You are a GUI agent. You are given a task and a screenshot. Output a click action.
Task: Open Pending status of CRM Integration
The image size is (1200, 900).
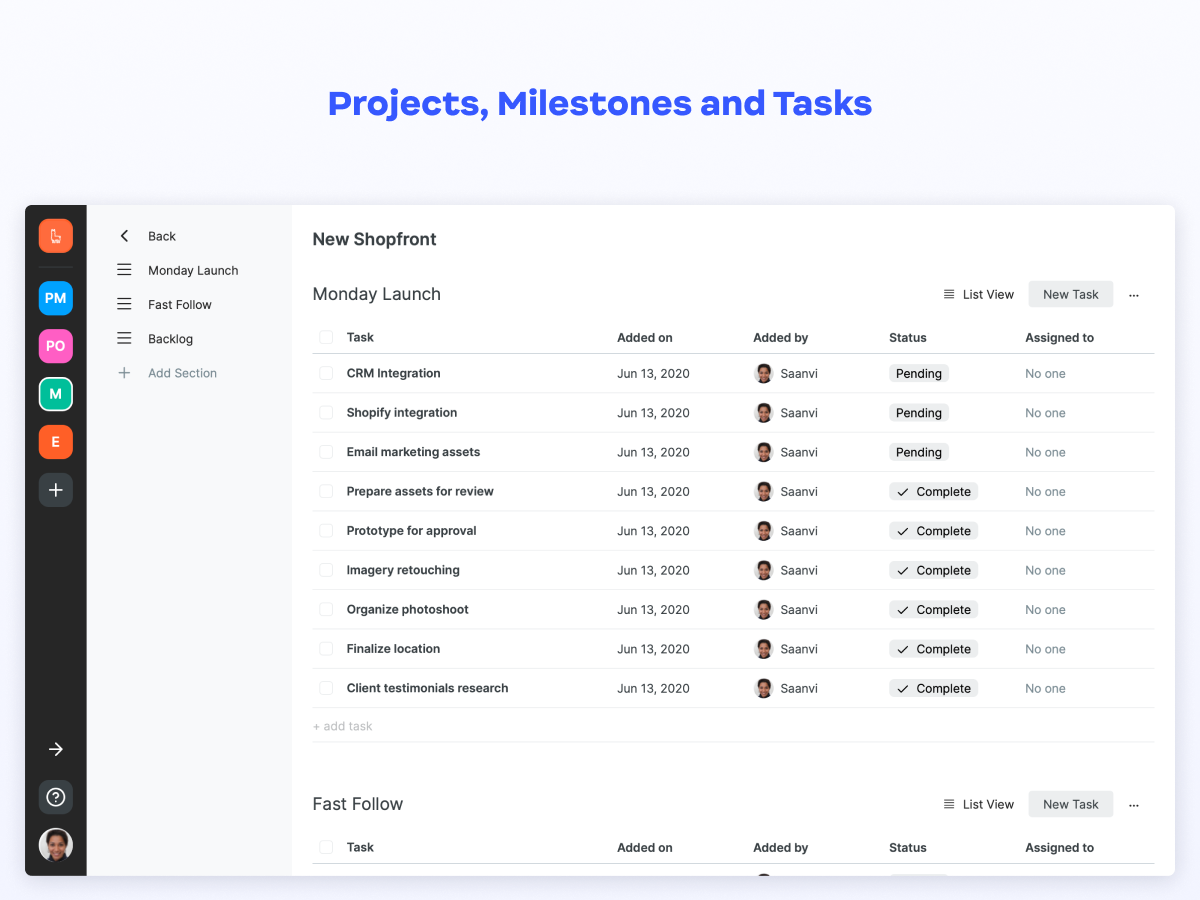tap(919, 373)
